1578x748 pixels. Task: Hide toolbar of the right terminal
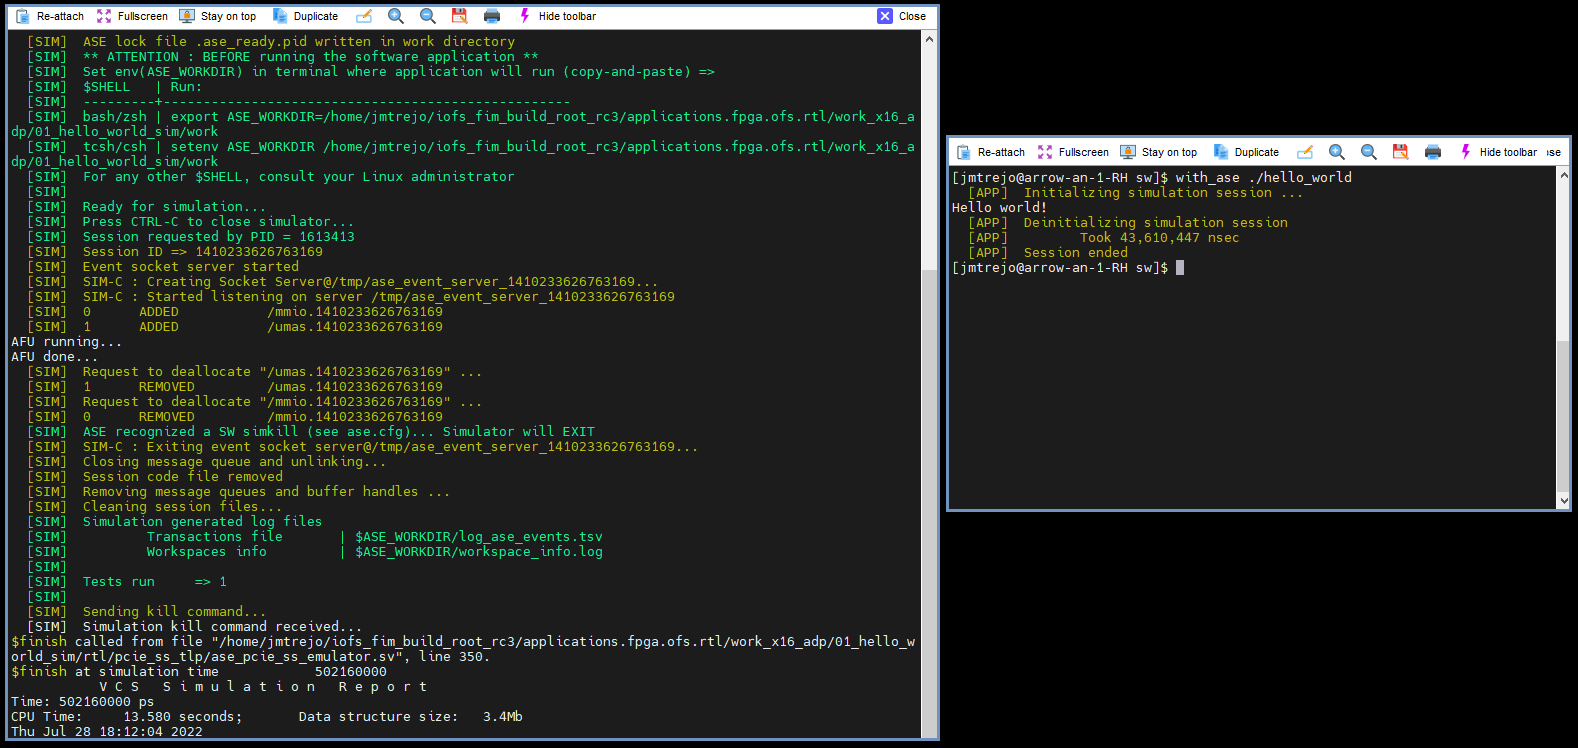click(1498, 152)
